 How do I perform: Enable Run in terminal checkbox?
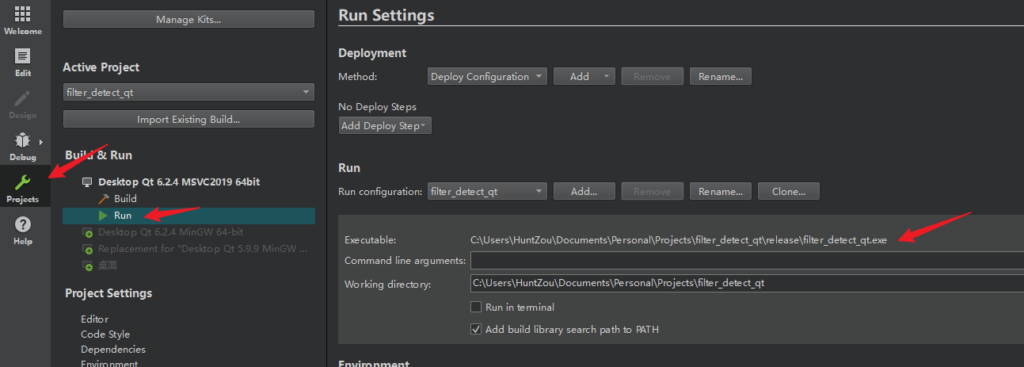click(x=476, y=307)
